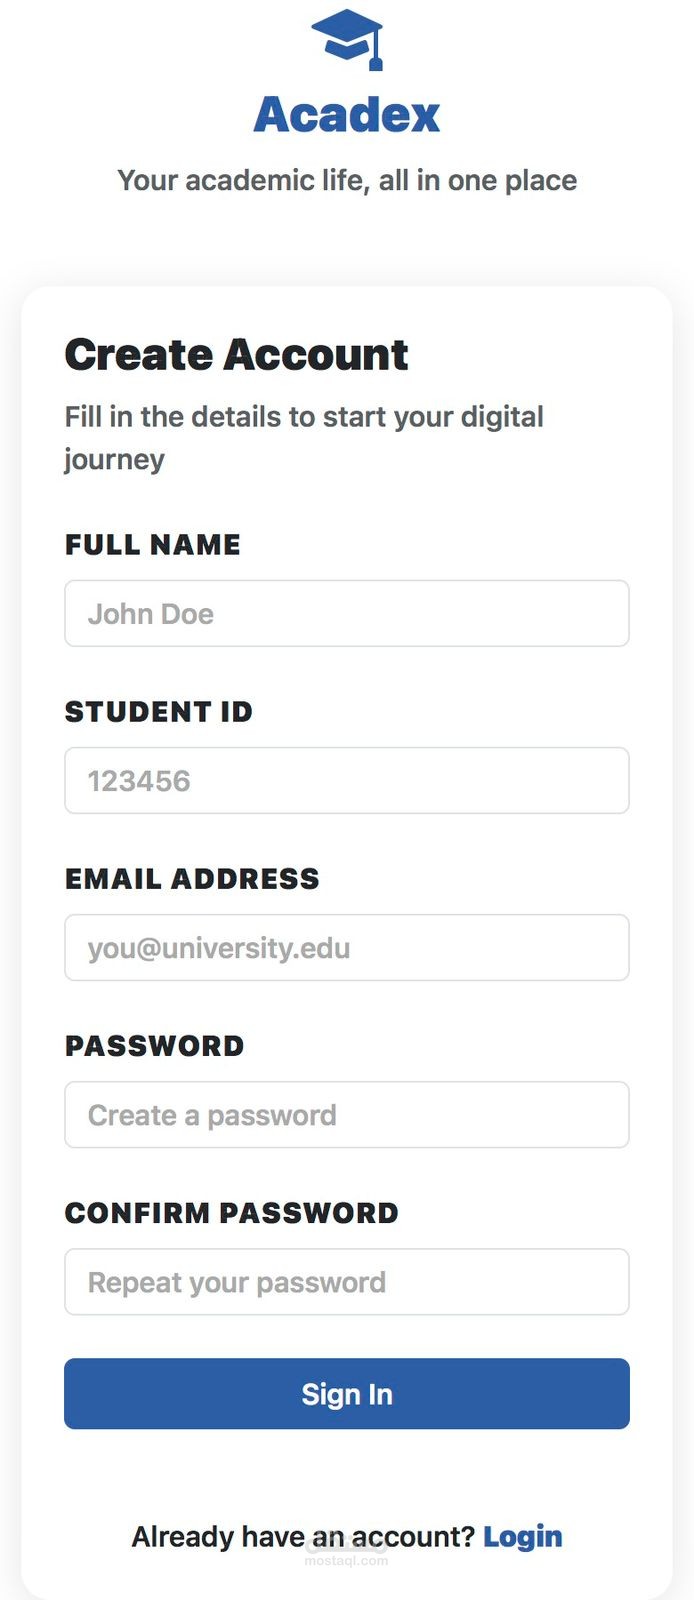Focus the 'Create a password' field
This screenshot has height=1600, width=694.
tap(347, 1114)
